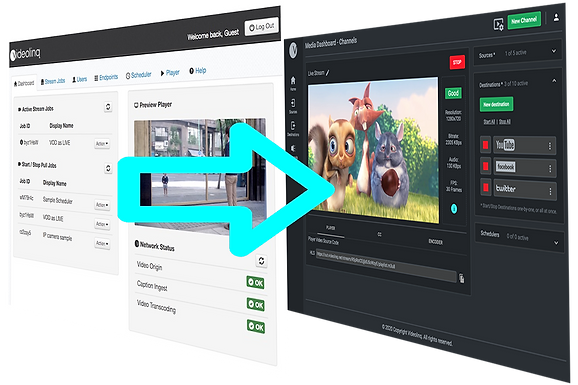Open the three-dot menu for Twitter destination

tap(550, 191)
